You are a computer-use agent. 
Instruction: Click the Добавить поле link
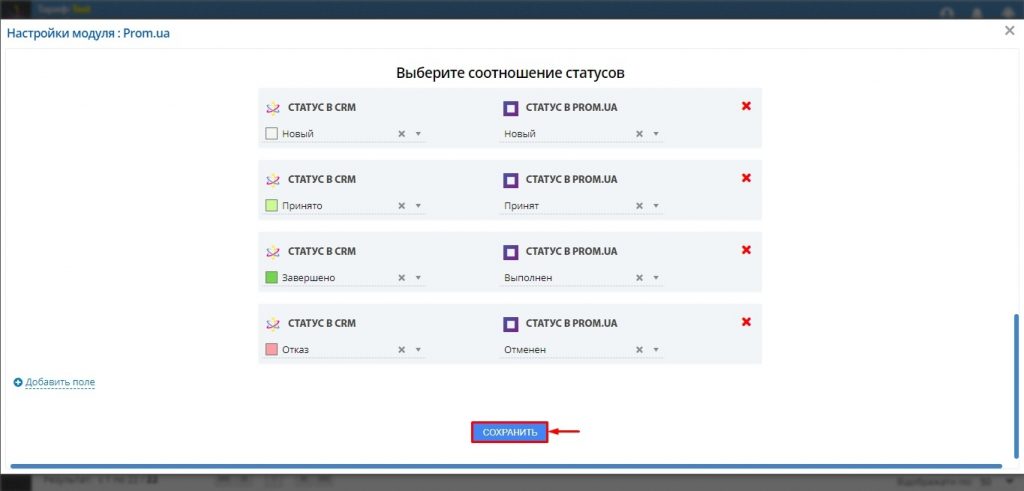pos(60,382)
